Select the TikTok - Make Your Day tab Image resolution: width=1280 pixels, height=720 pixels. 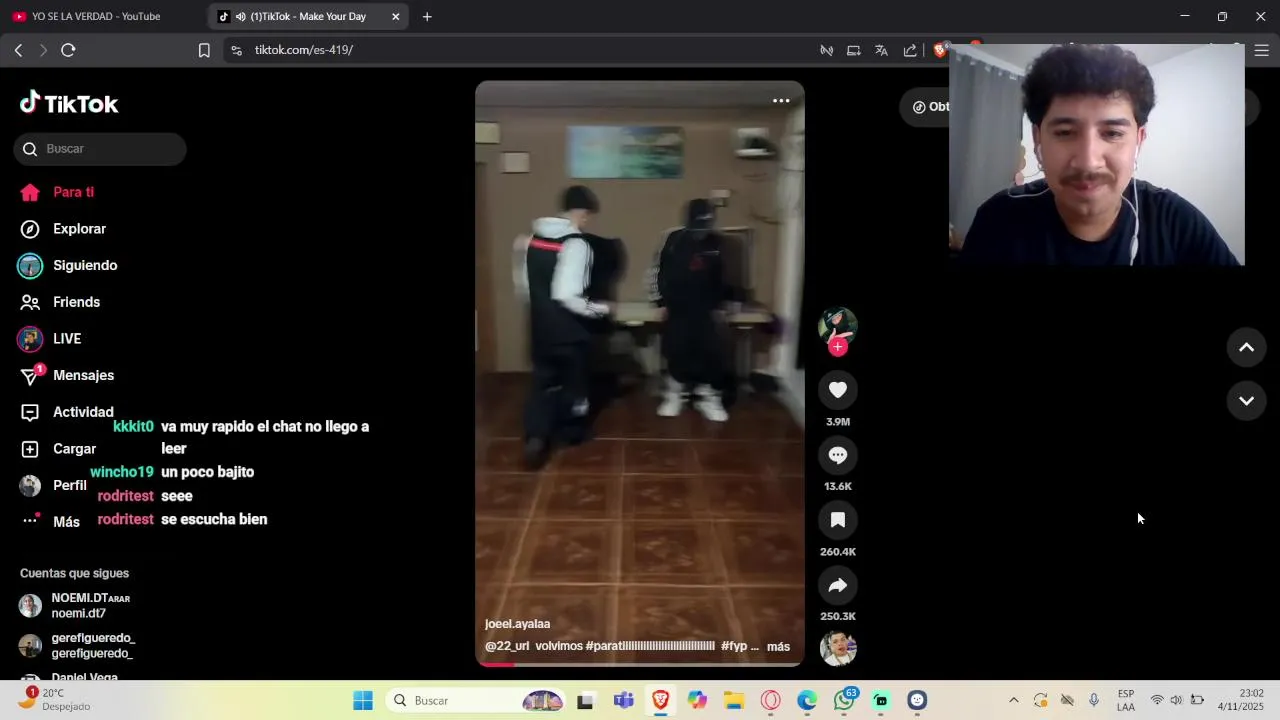pos(308,16)
